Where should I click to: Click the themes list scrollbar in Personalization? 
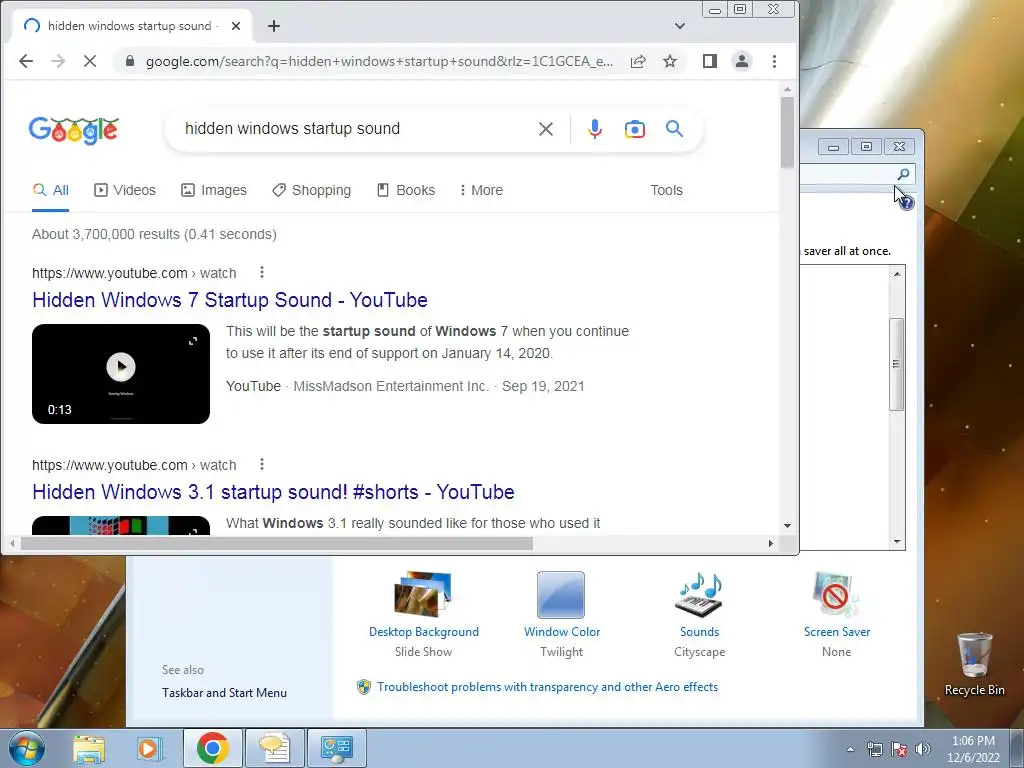click(x=897, y=364)
